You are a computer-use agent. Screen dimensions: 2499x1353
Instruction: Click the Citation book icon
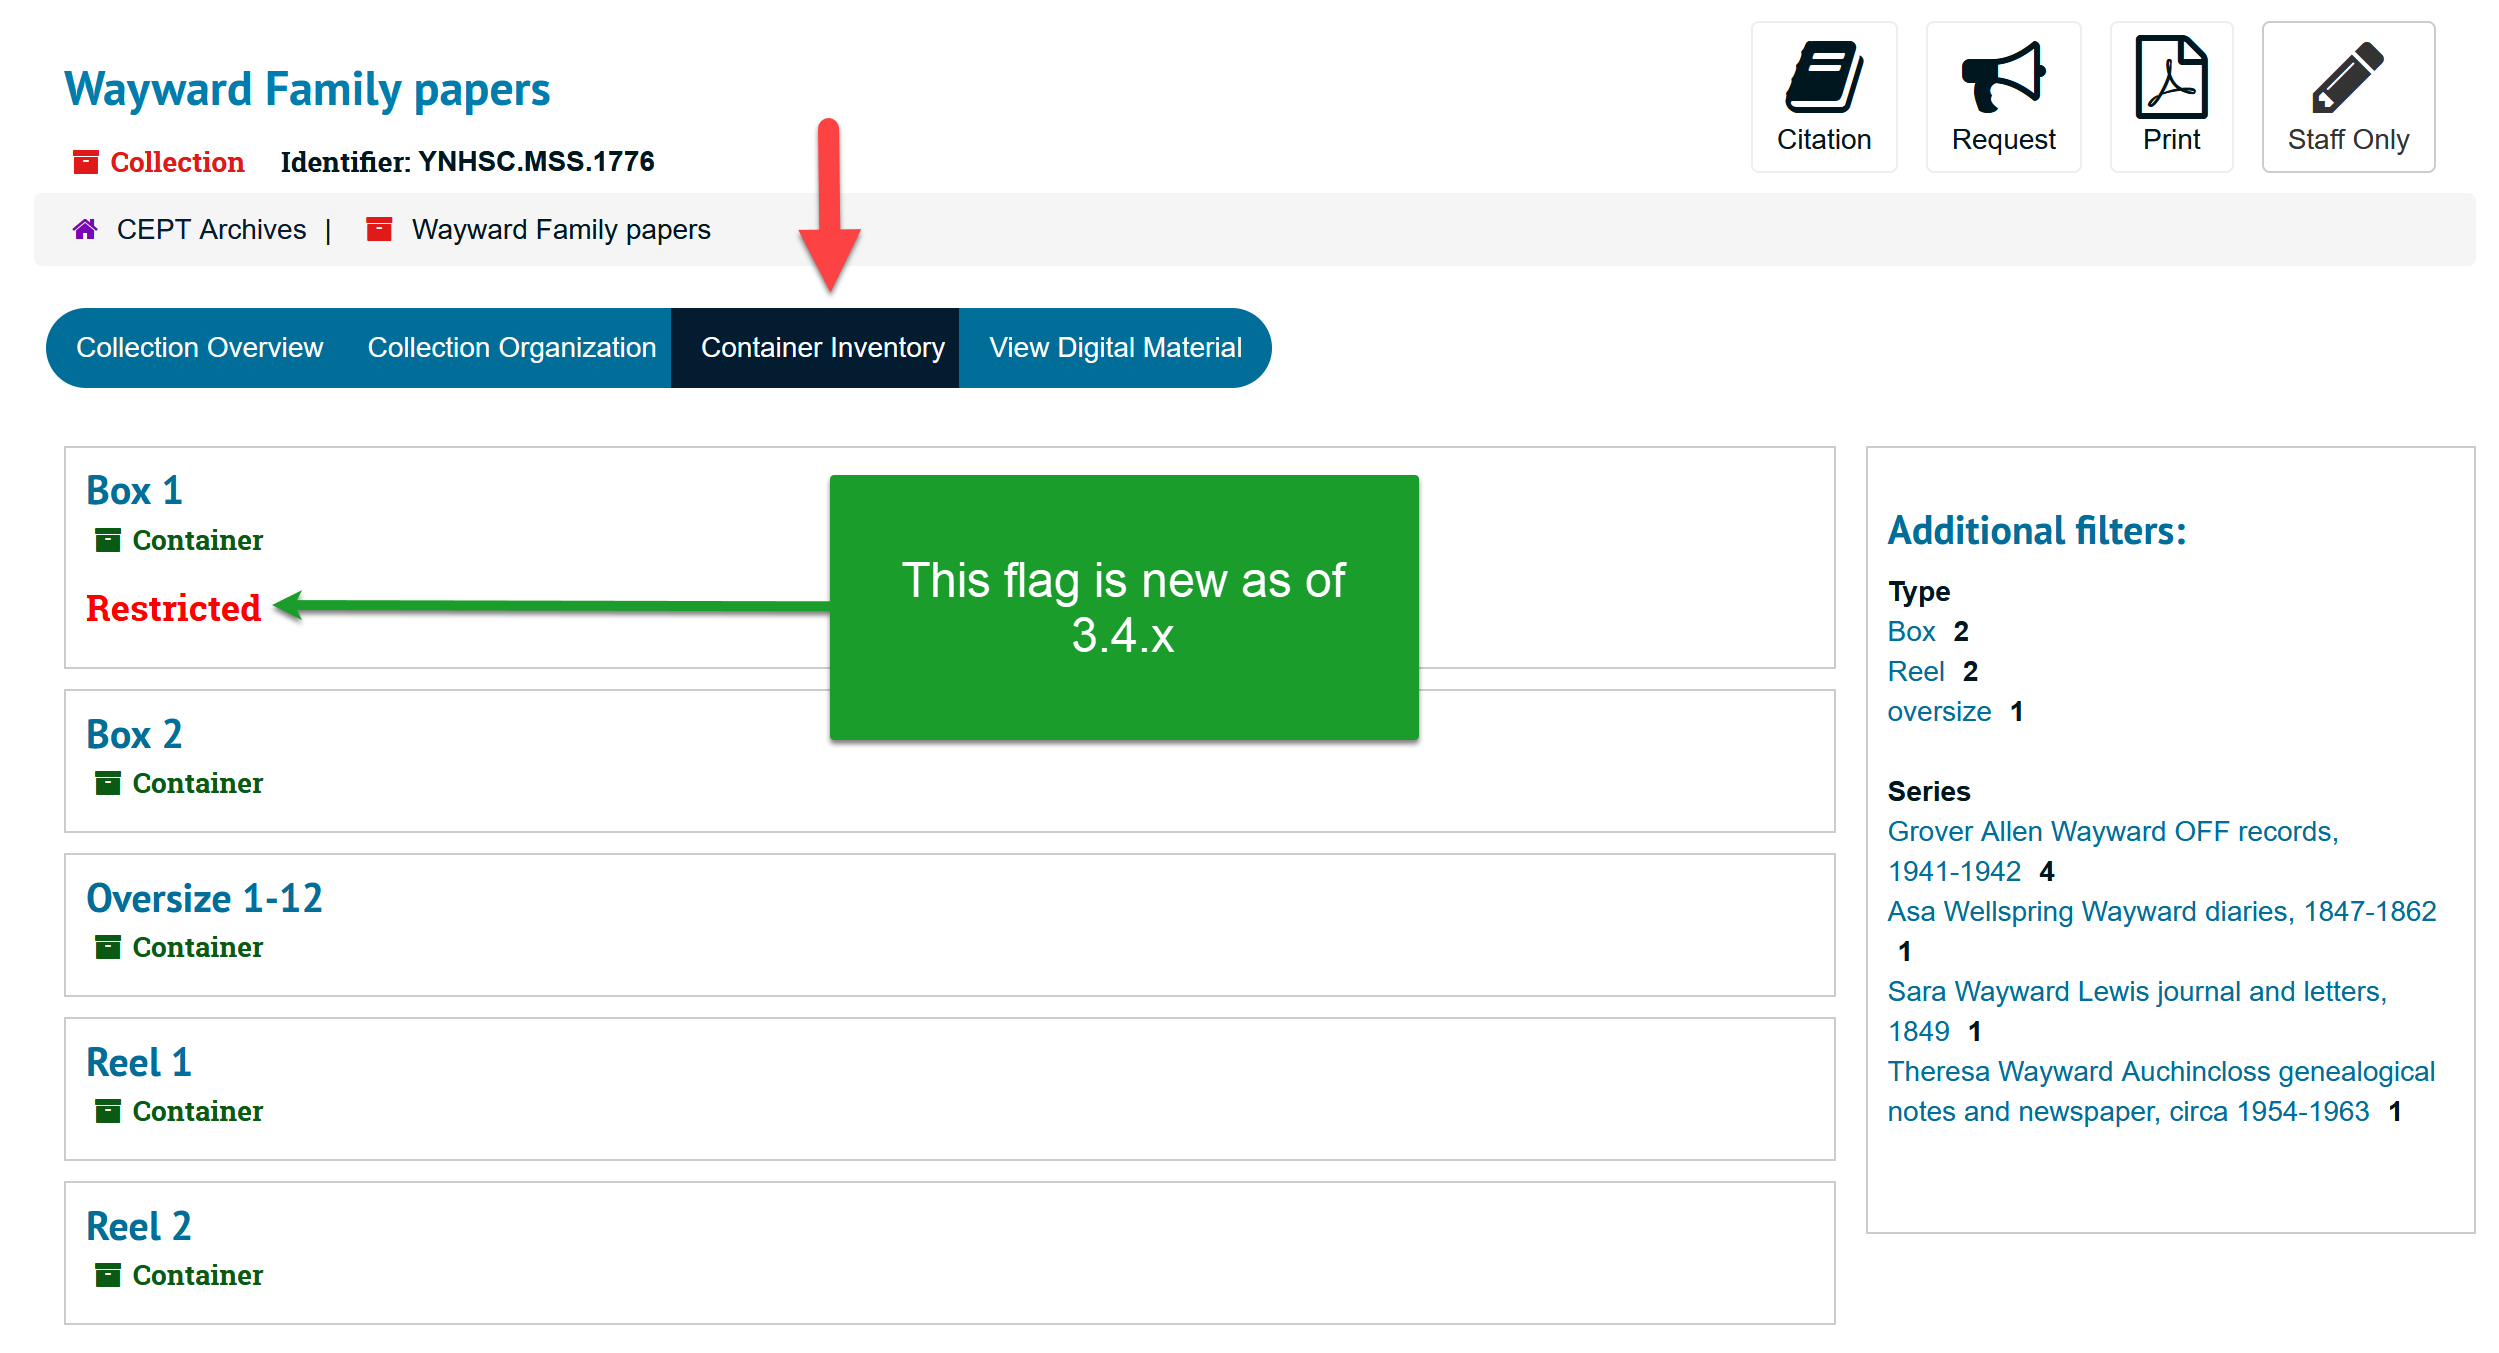1823,77
